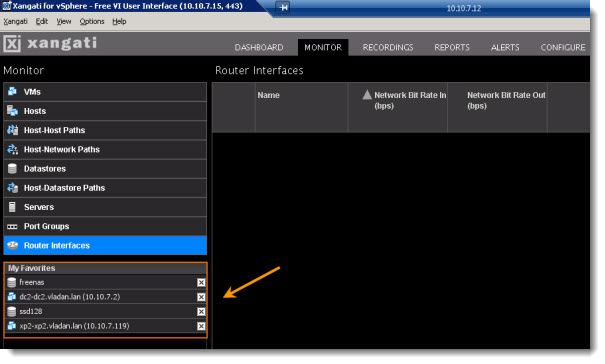The height and width of the screenshot is (364, 605).
Task: Select Host-Network Paths entry
Action: click(105, 149)
